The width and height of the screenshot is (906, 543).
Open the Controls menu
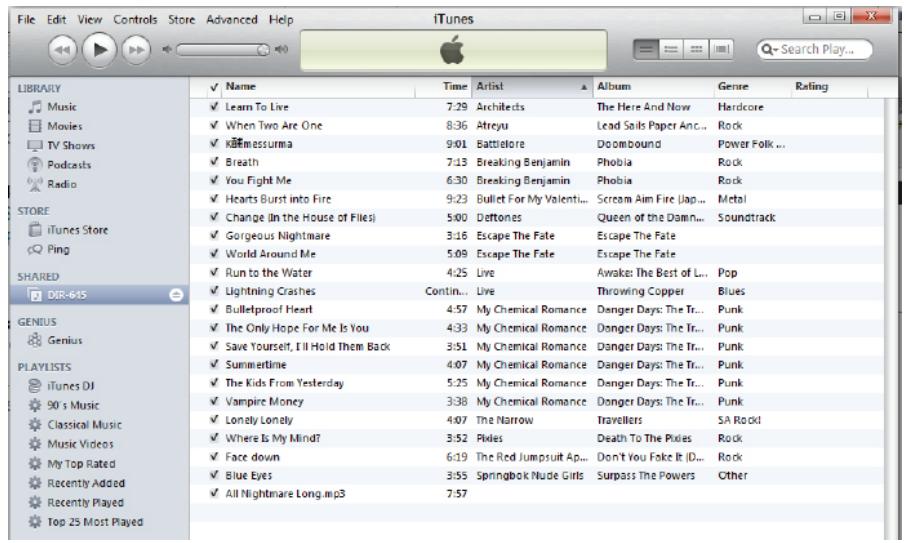(135, 20)
